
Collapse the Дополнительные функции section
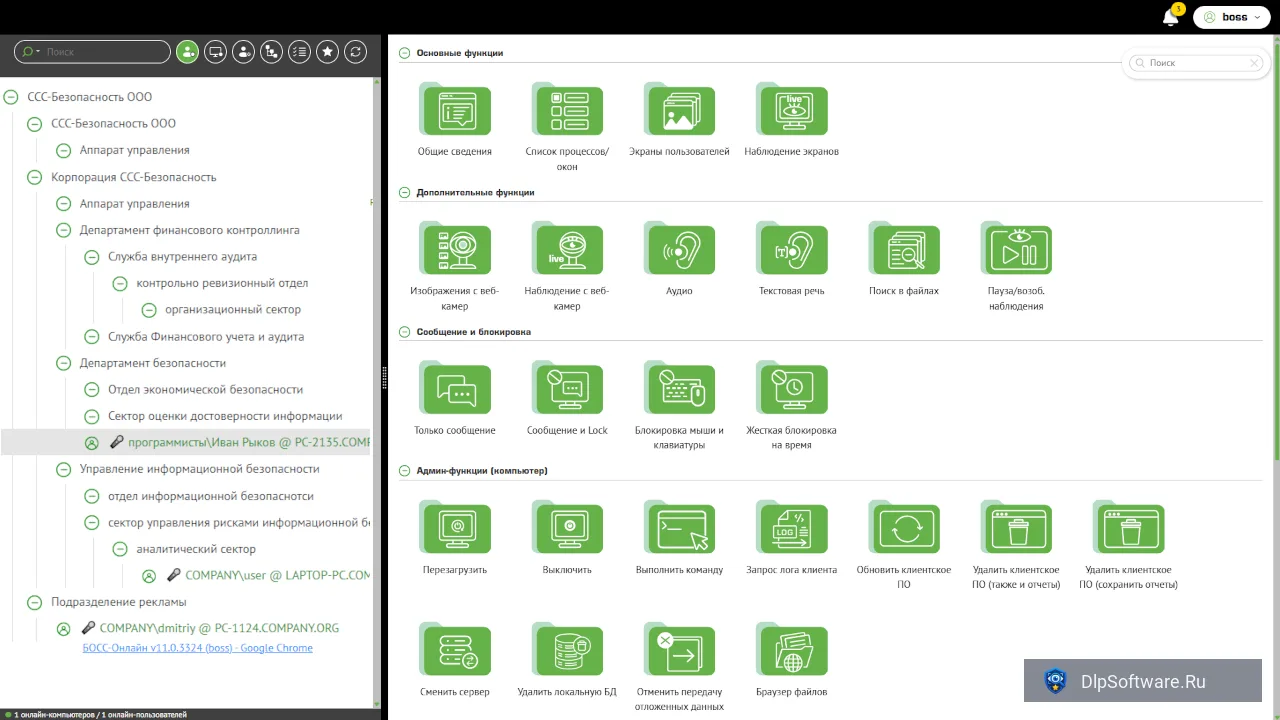point(405,192)
